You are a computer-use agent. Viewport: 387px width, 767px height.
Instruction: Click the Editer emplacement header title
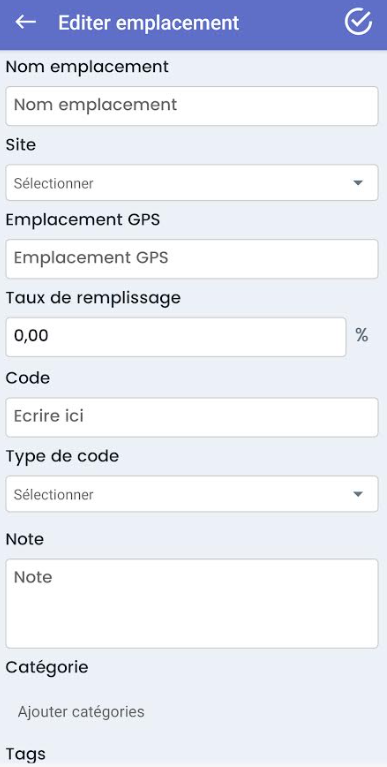coord(149,23)
